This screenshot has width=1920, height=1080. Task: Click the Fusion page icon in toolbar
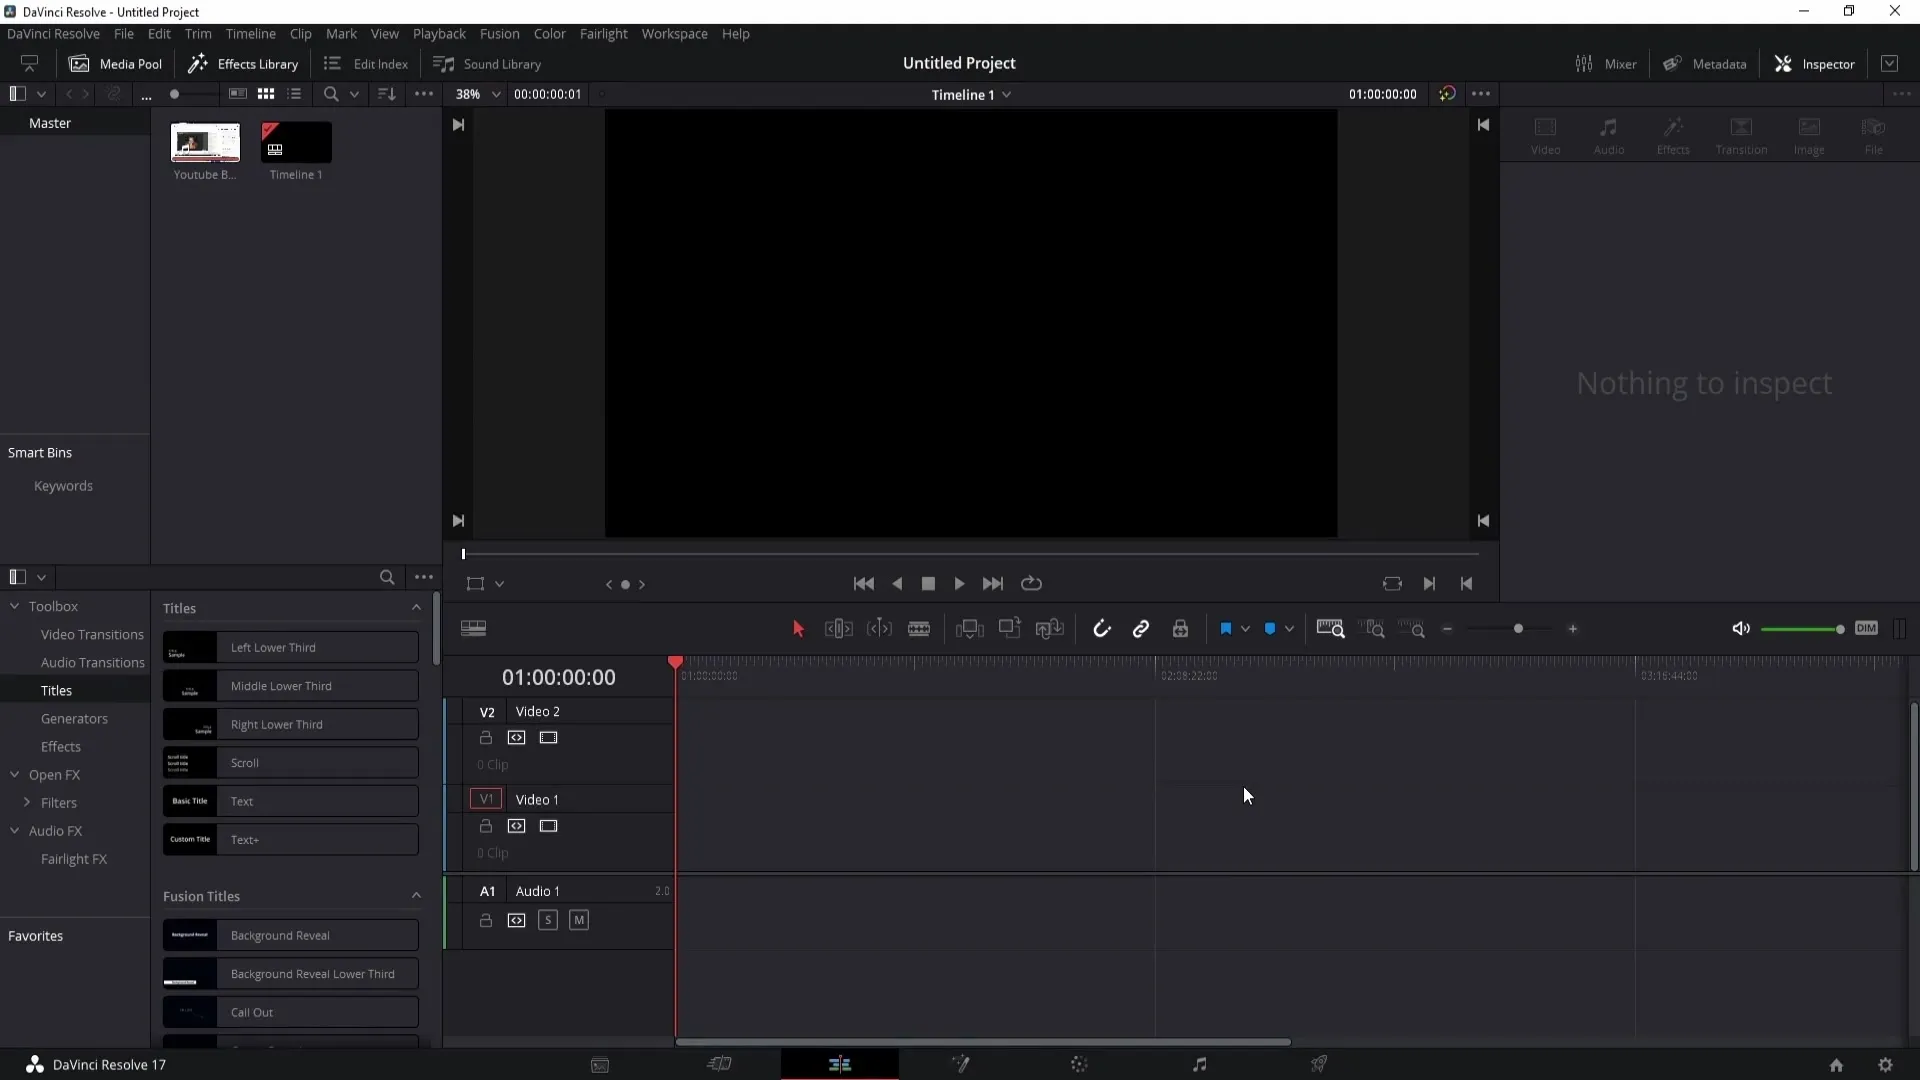point(961,1064)
